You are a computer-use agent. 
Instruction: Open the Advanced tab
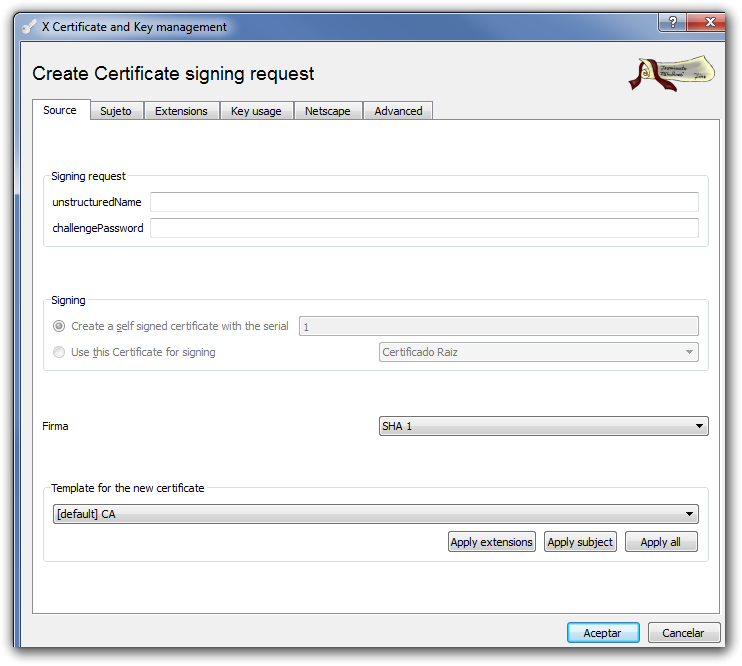point(398,111)
